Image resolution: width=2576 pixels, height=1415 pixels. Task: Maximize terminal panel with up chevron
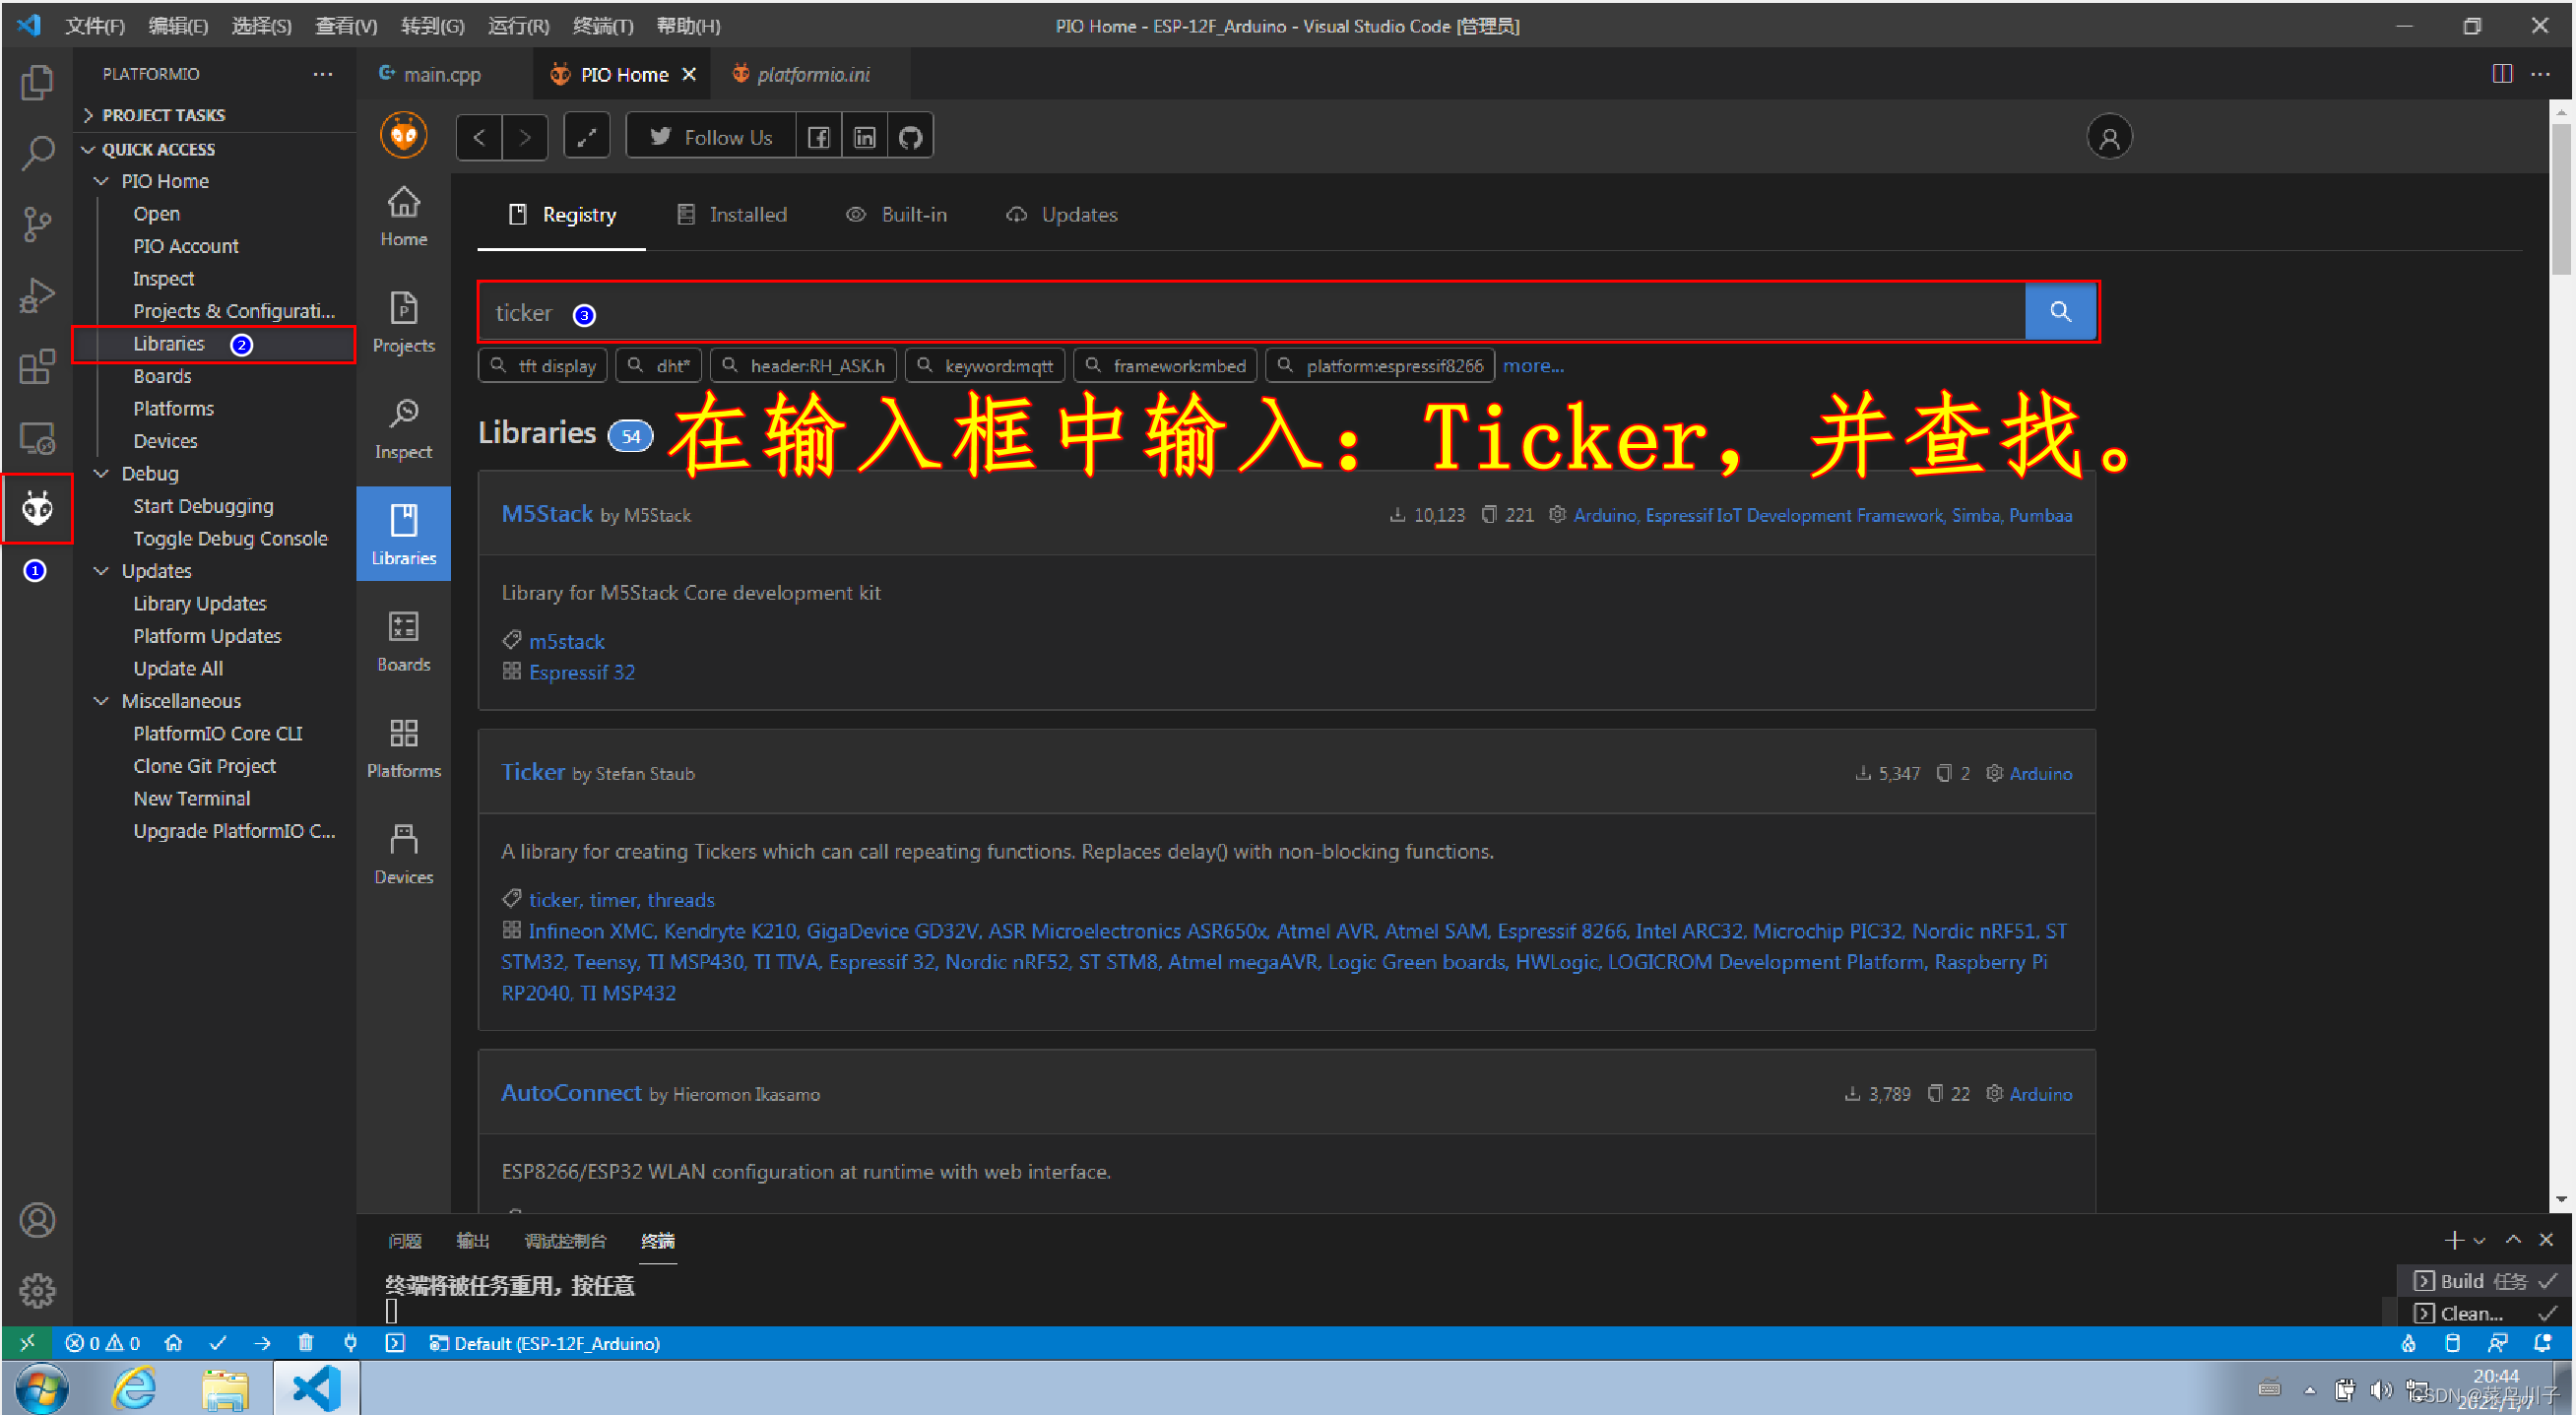(2513, 1240)
